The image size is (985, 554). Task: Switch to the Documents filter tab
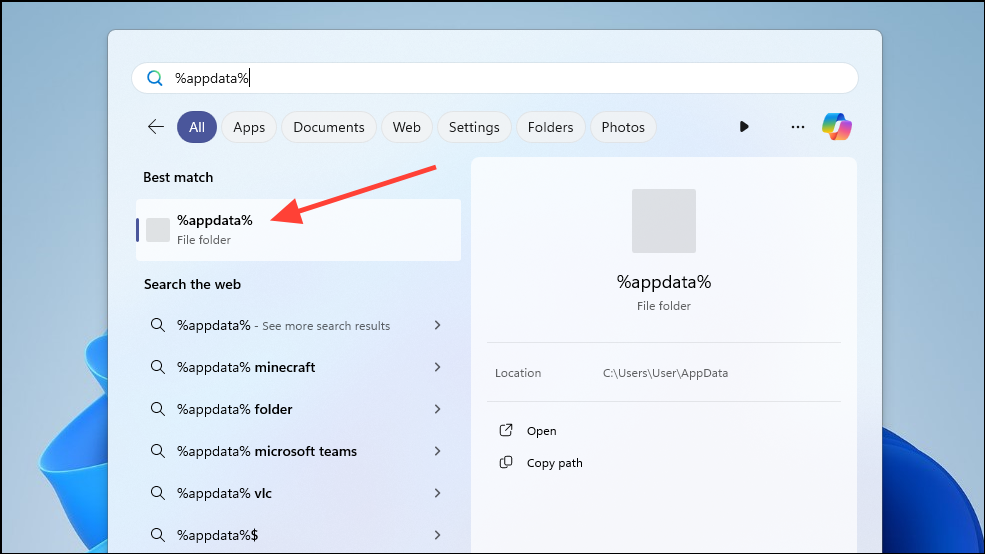[x=329, y=127]
